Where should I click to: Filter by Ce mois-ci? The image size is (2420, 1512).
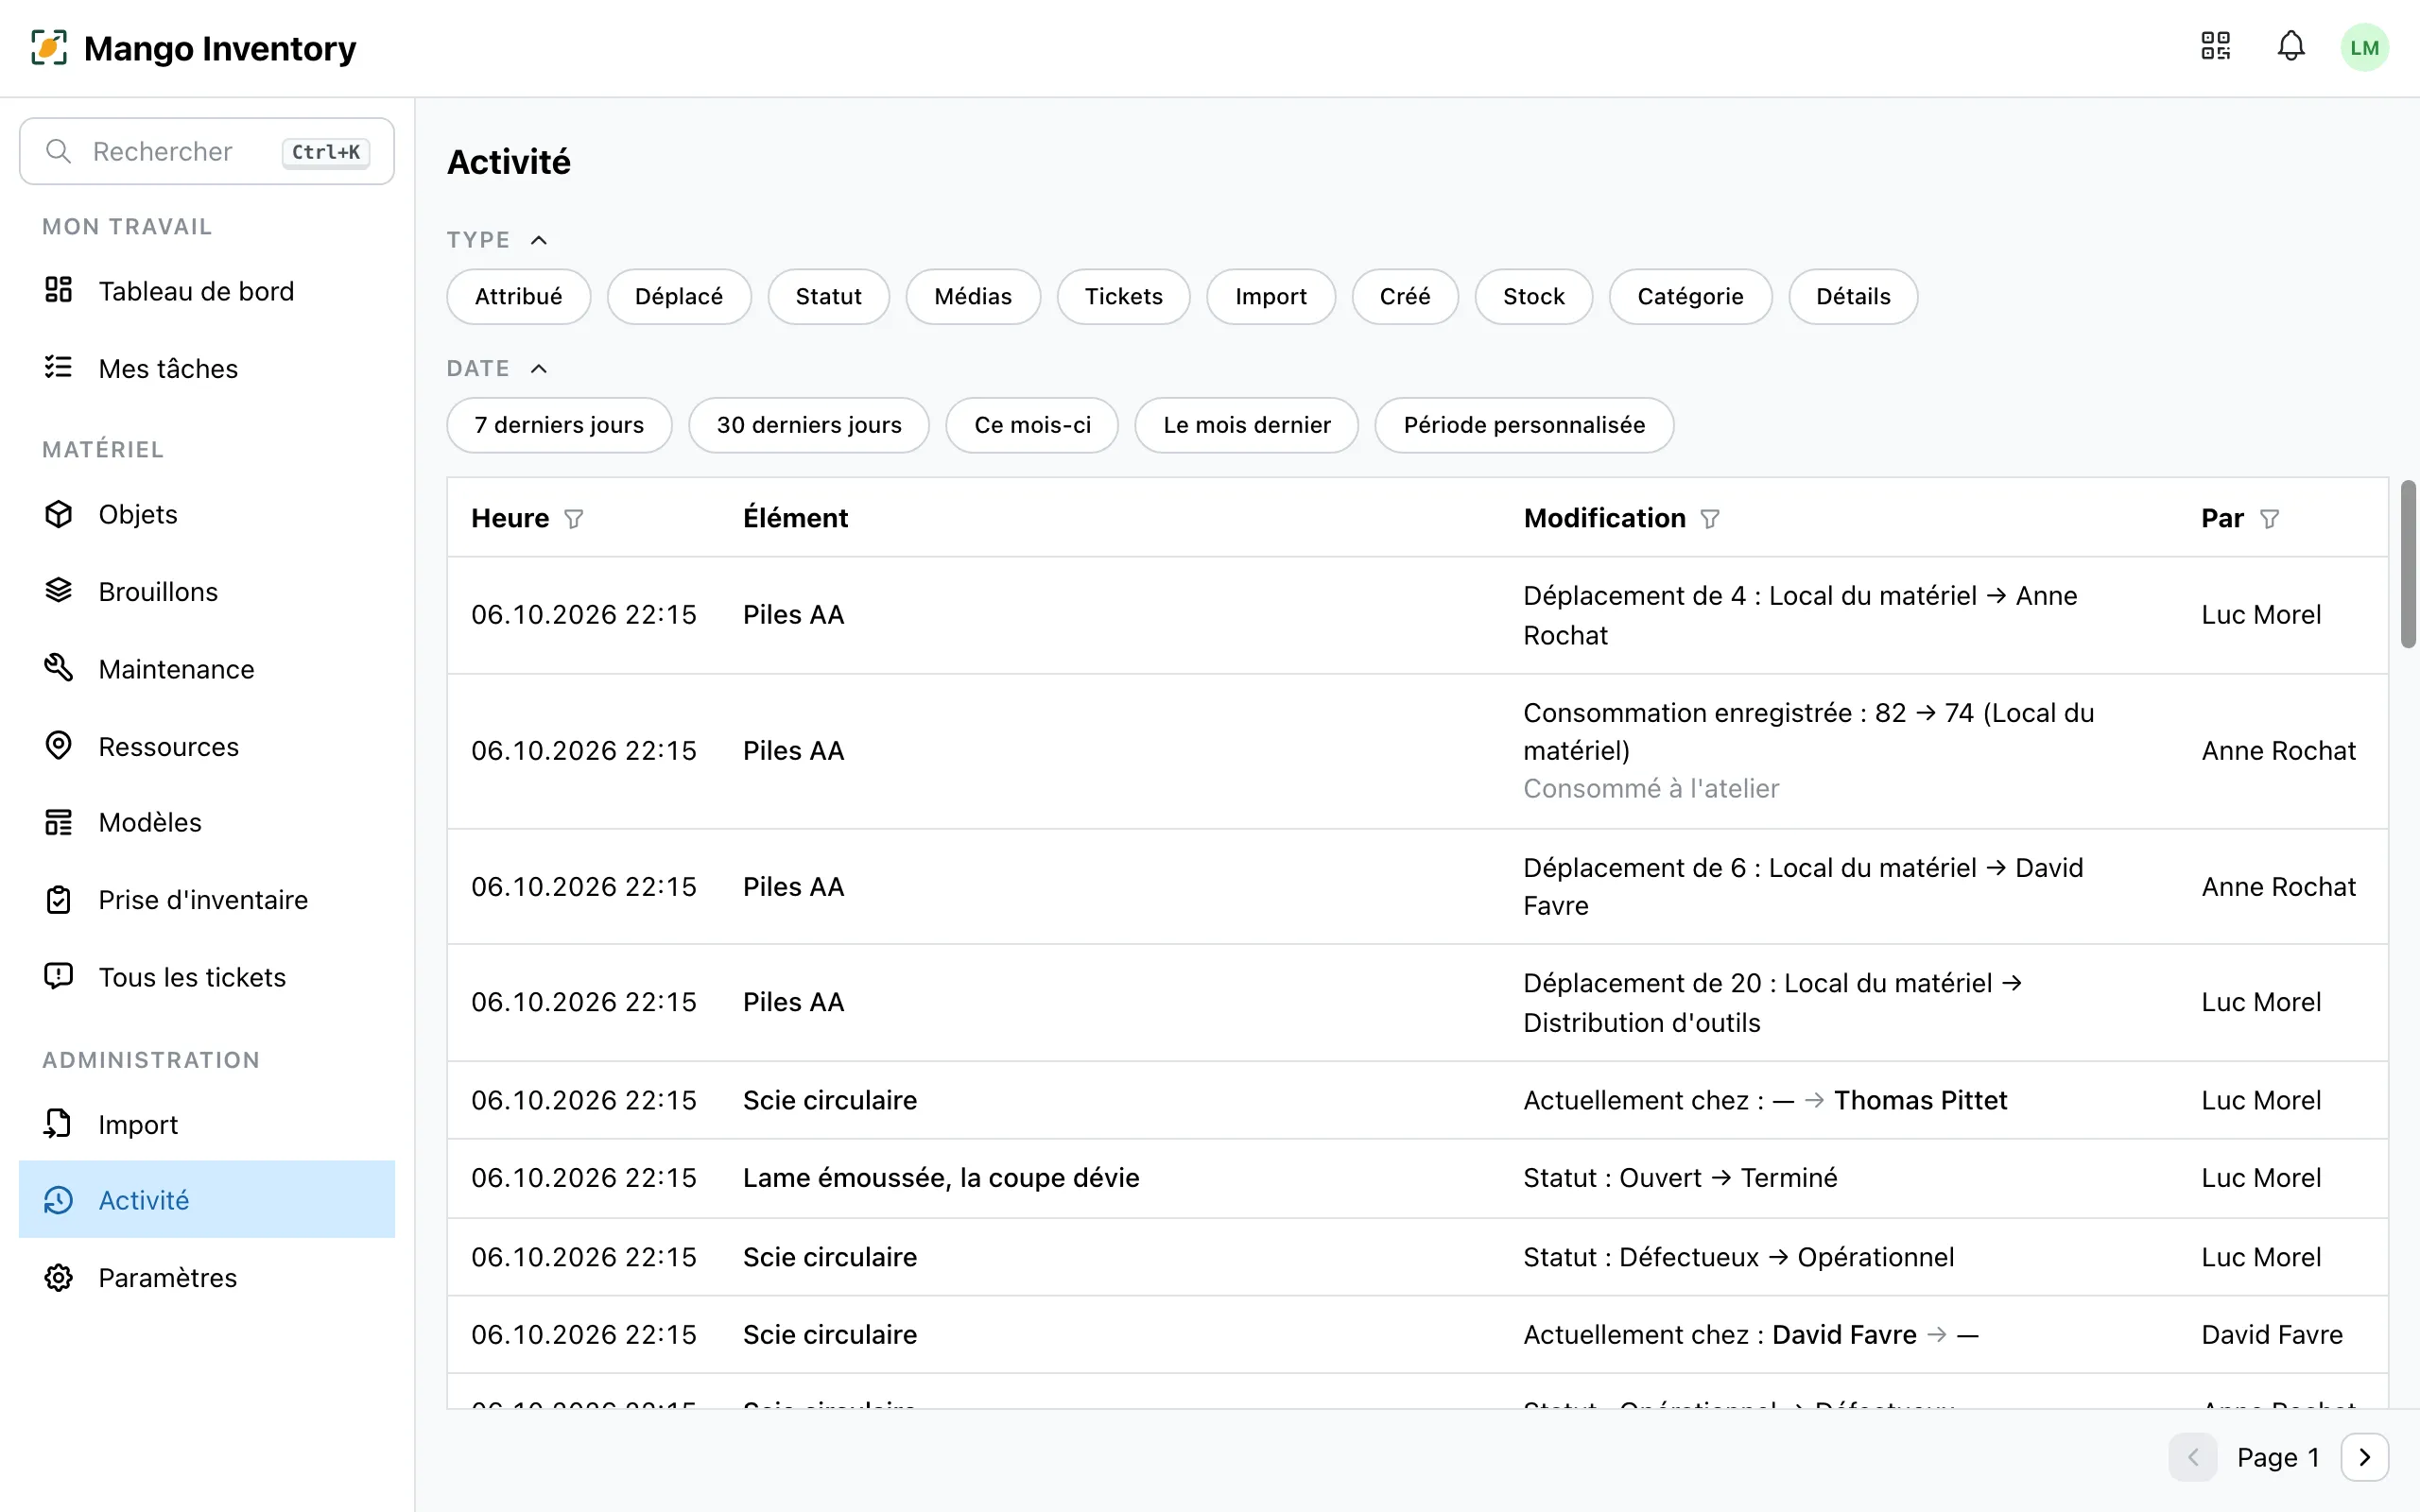point(1032,425)
